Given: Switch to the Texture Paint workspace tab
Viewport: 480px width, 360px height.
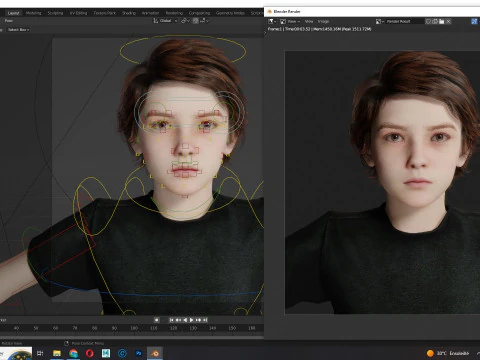Looking at the screenshot, I should click(104, 13).
